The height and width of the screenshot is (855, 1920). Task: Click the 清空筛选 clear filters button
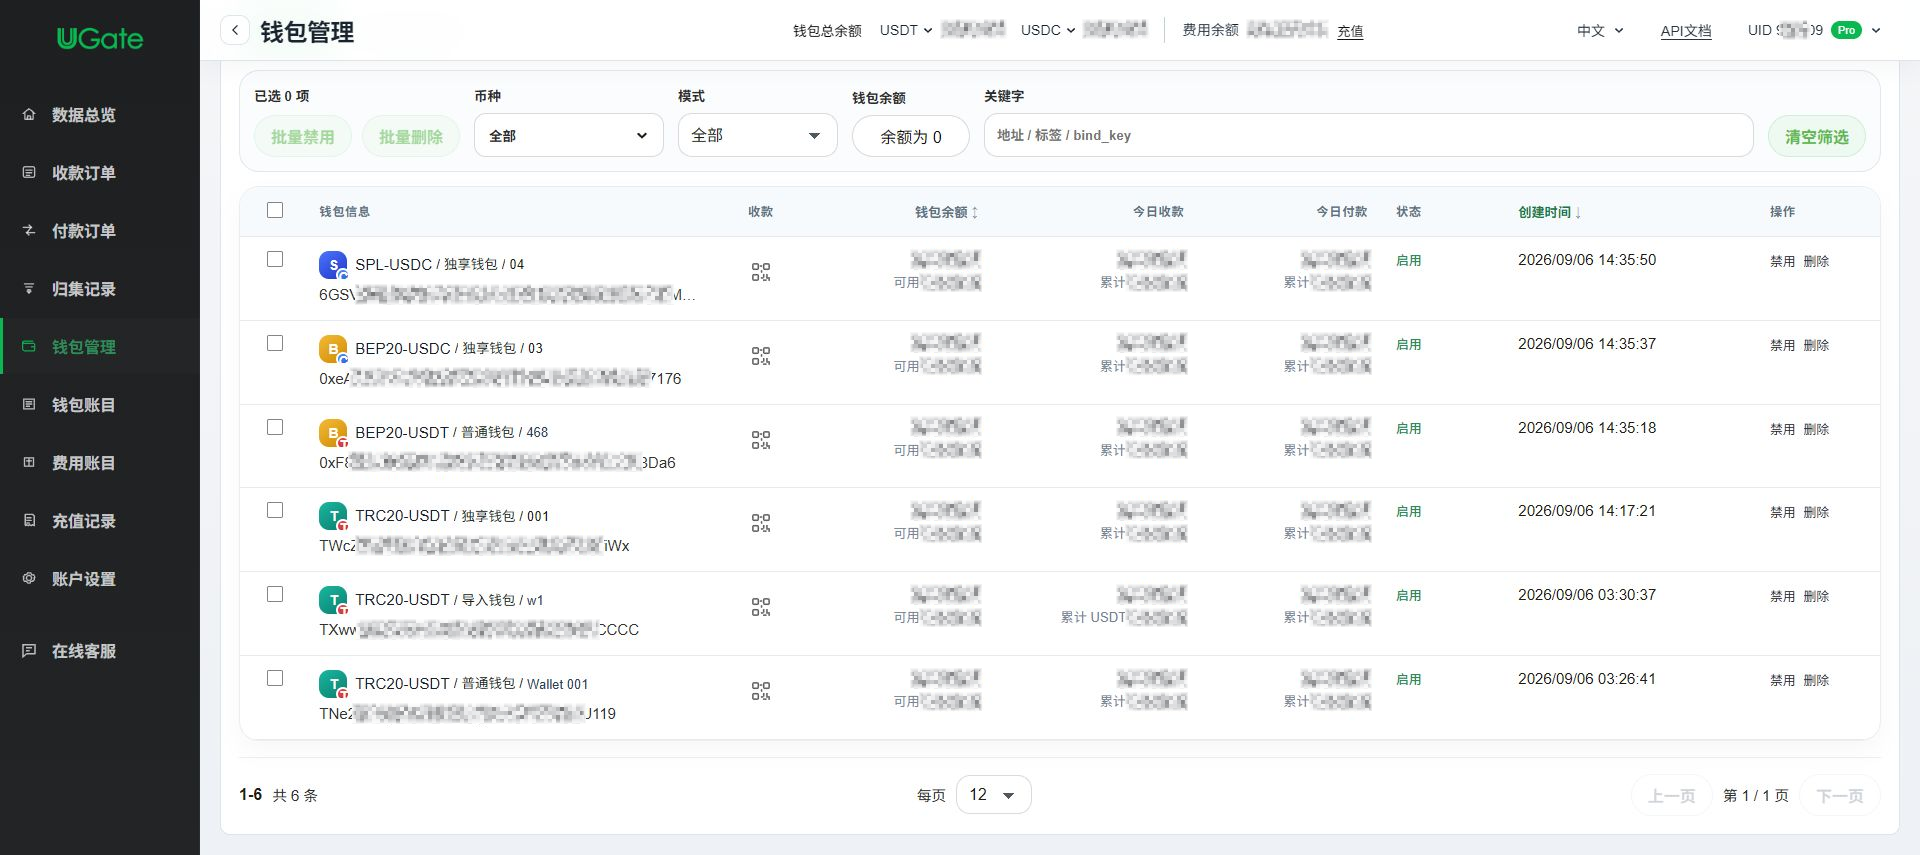pos(1816,136)
